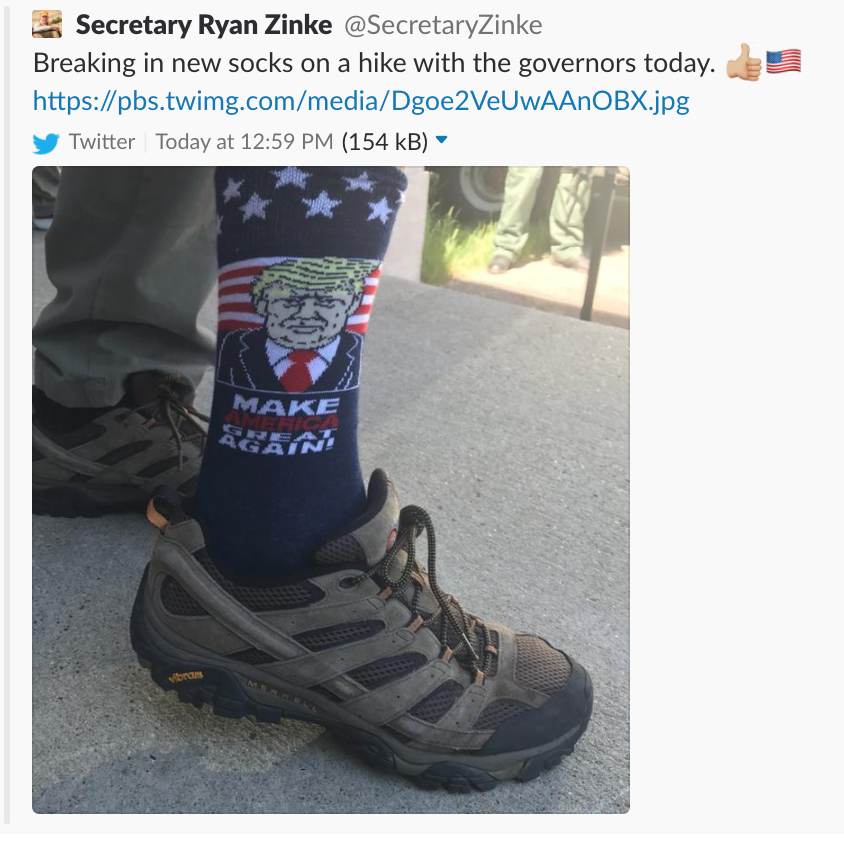The height and width of the screenshot is (842, 844).
Task: Click the Vibram logo on the shoe sole
Action: (186, 676)
